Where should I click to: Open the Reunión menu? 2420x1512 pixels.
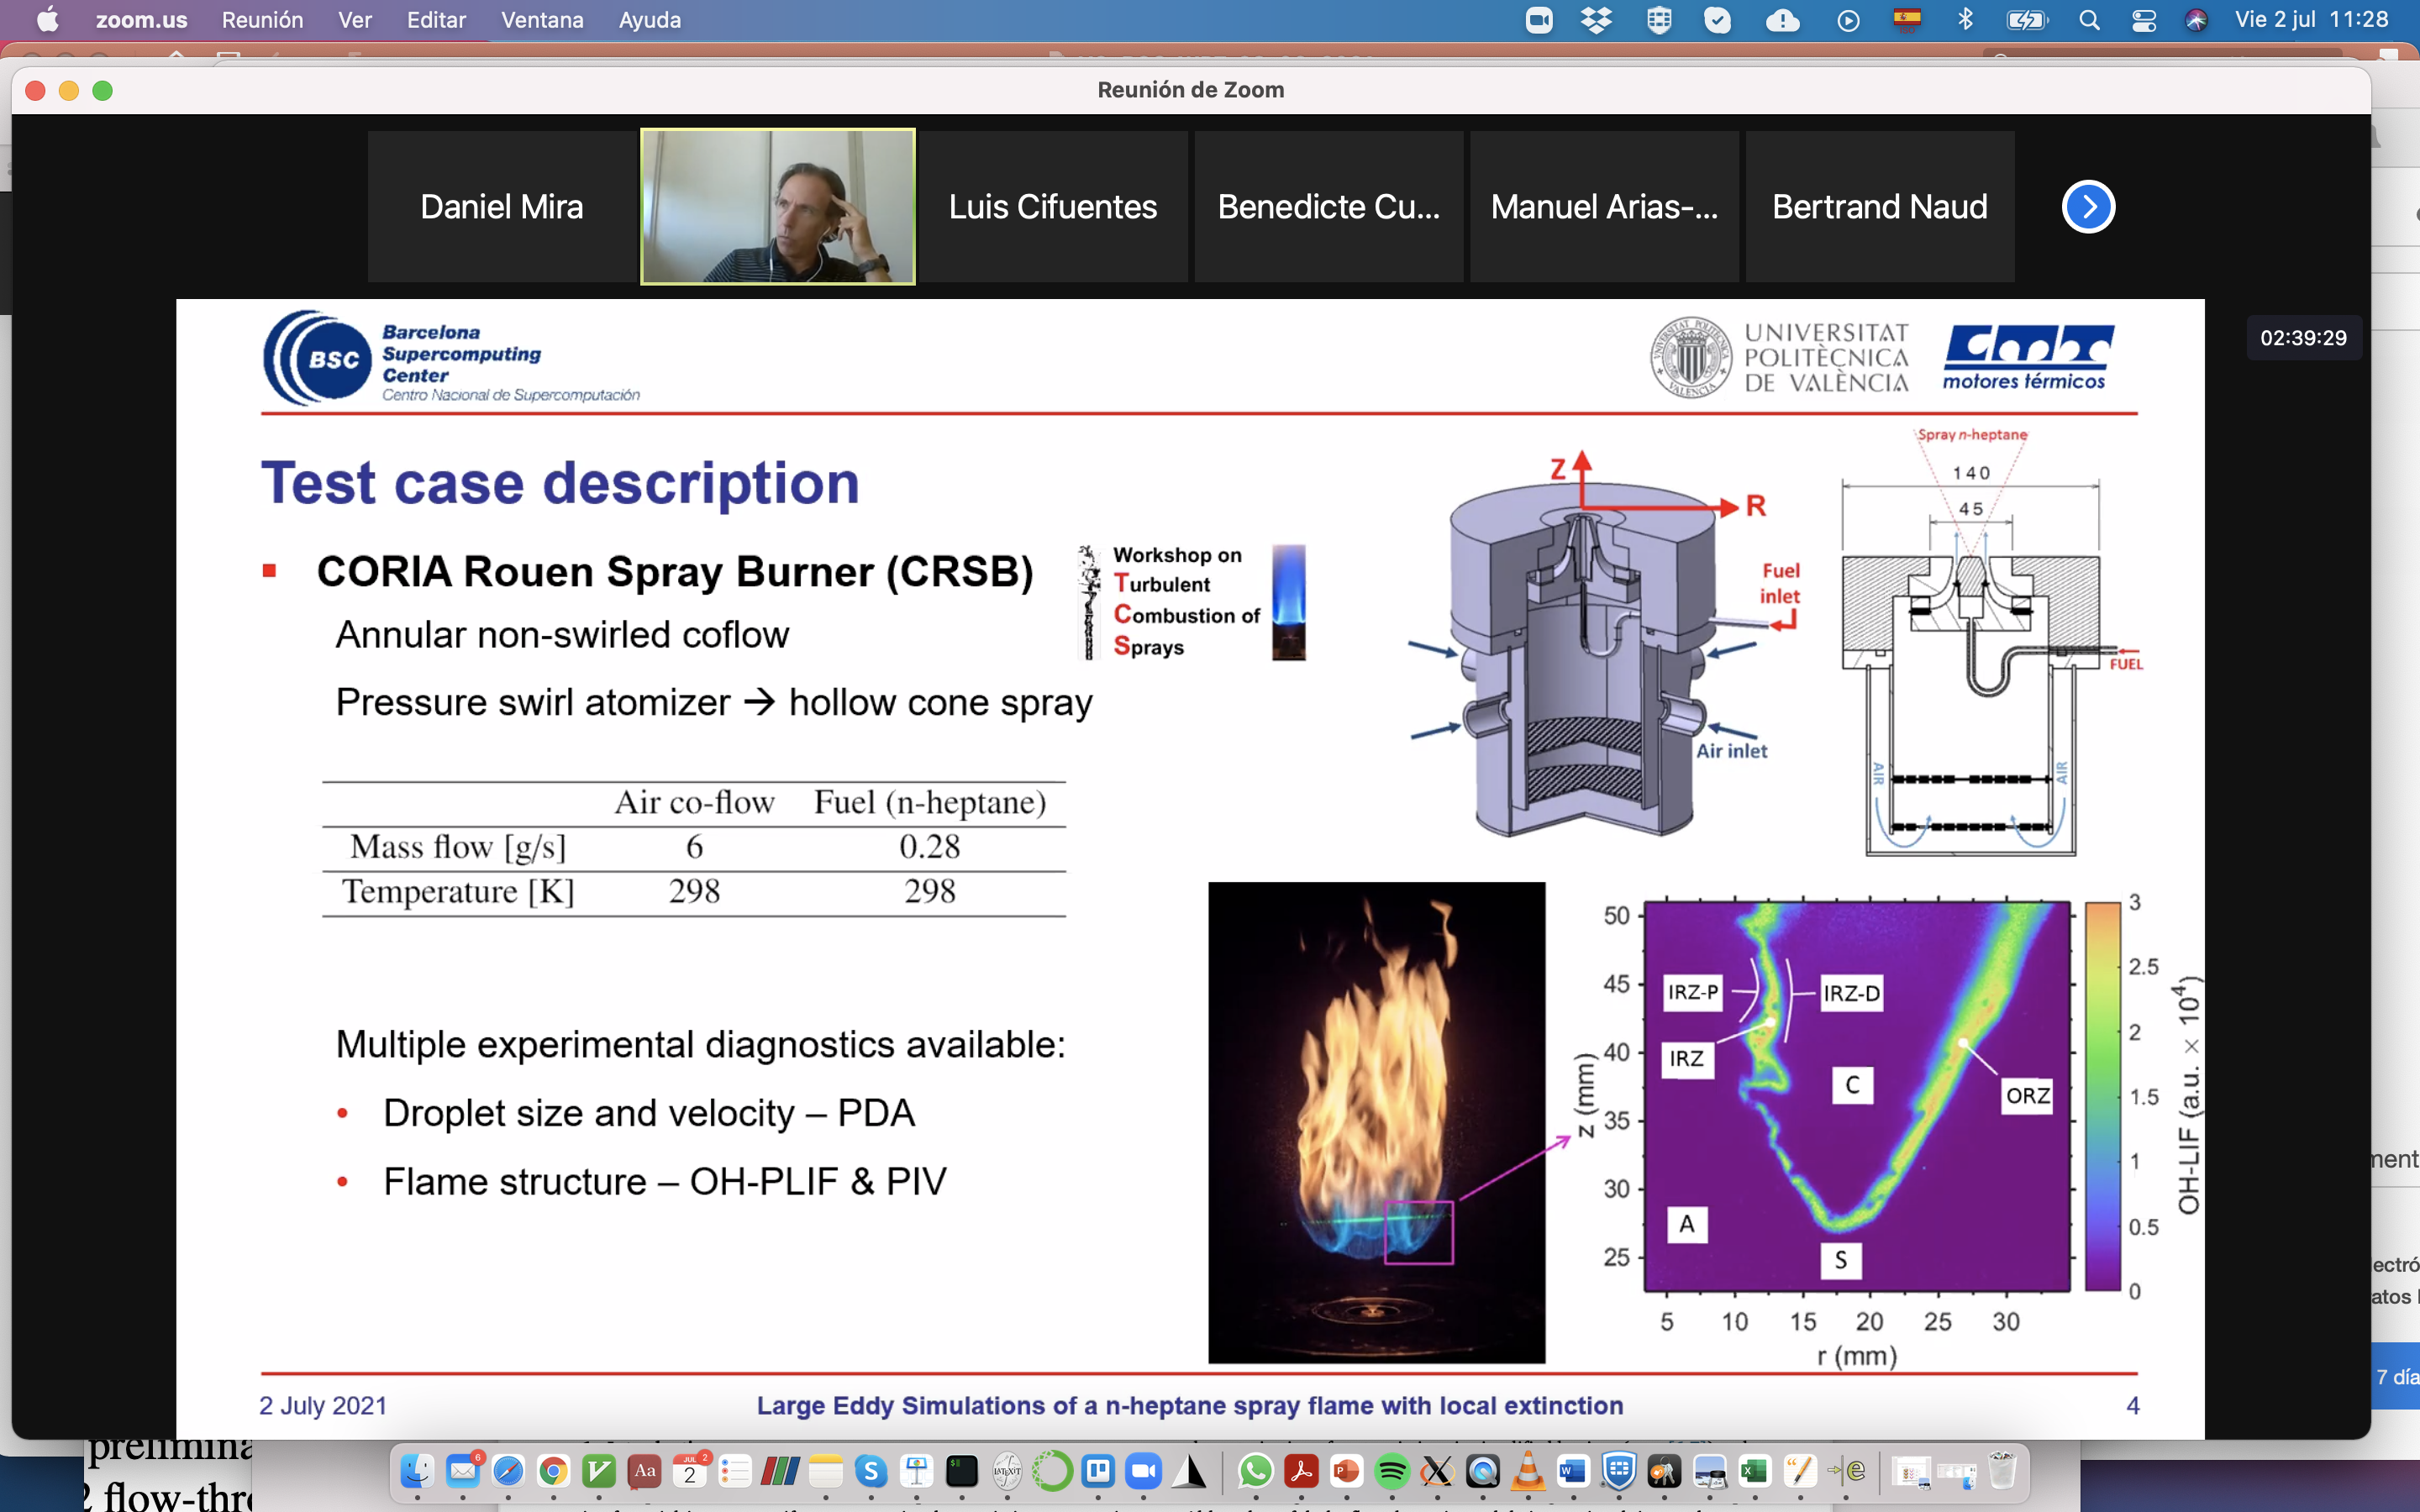click(x=262, y=20)
